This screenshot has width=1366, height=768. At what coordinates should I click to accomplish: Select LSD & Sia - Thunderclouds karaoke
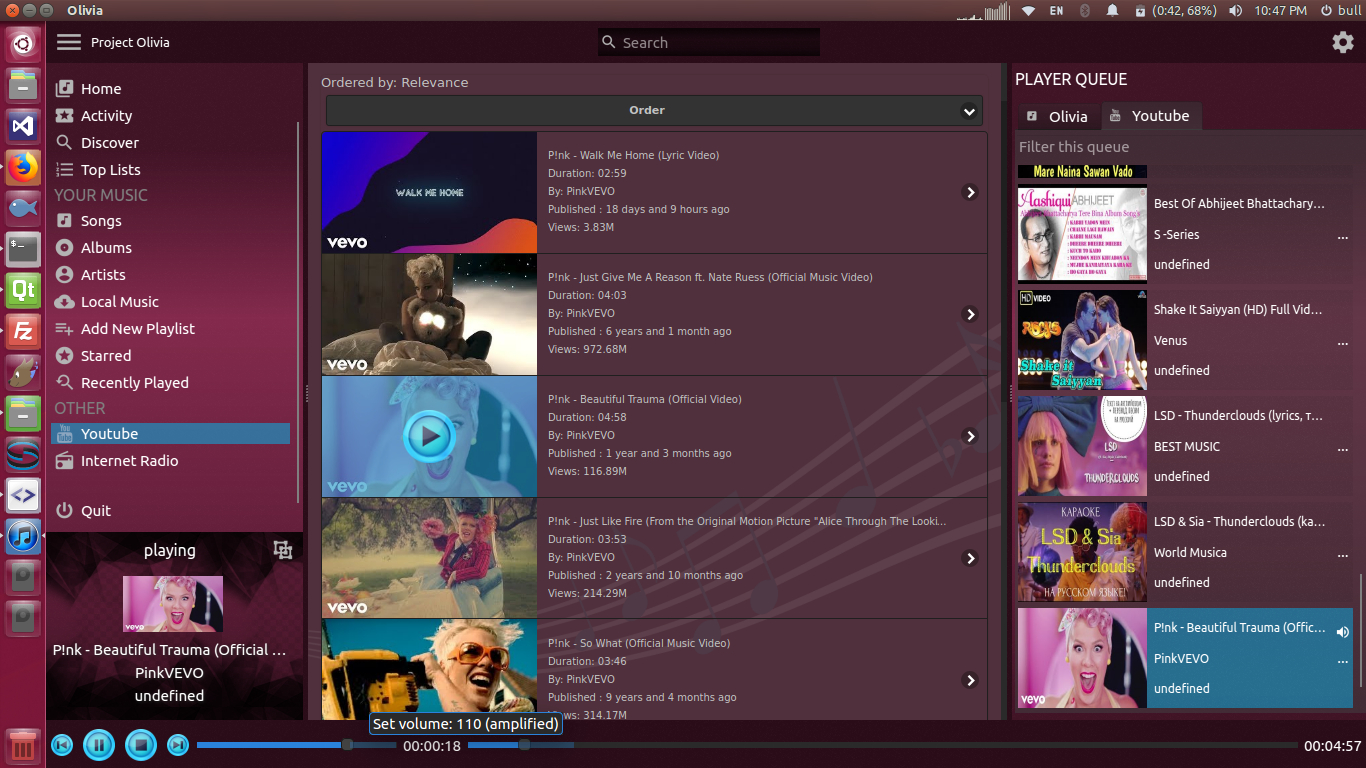pos(1185,552)
